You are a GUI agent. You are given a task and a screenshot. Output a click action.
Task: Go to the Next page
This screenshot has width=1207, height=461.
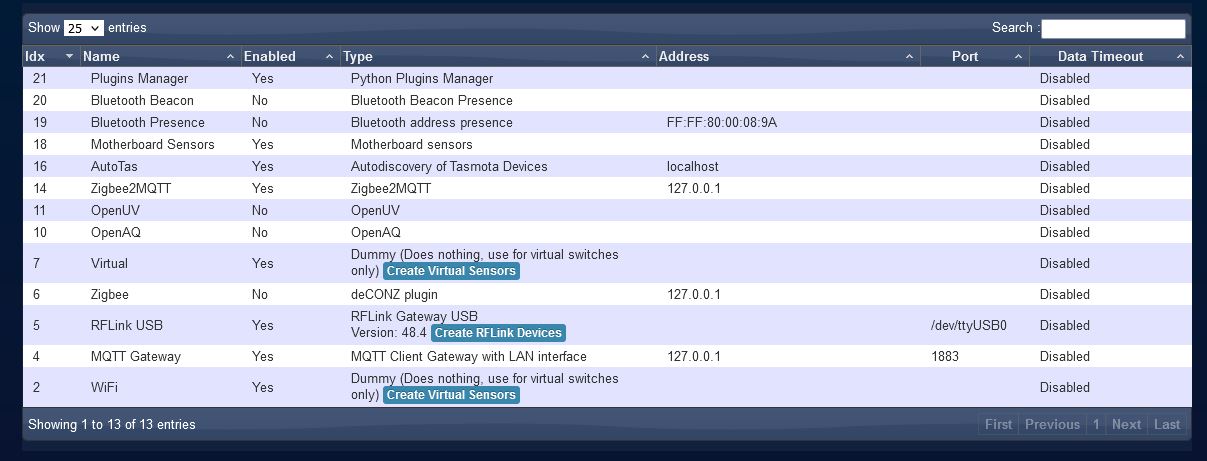tap(1126, 424)
